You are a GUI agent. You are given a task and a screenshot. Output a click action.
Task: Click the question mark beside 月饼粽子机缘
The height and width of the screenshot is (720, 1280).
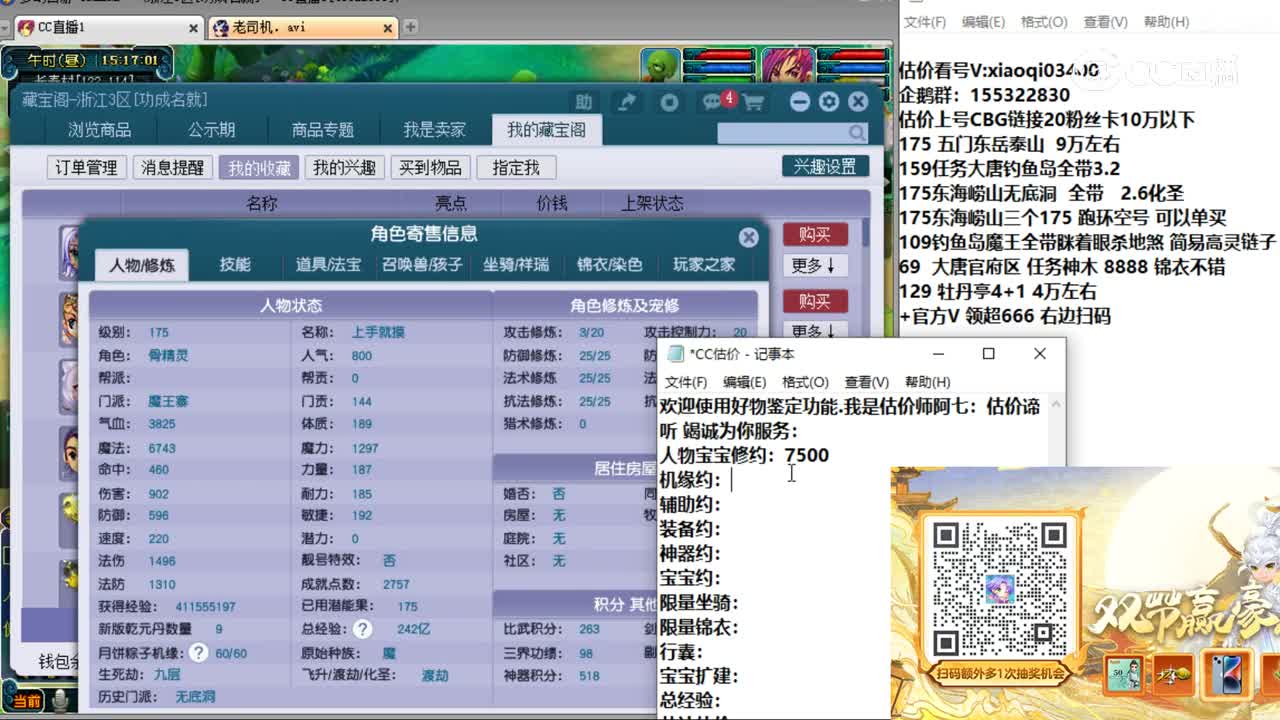click(199, 652)
